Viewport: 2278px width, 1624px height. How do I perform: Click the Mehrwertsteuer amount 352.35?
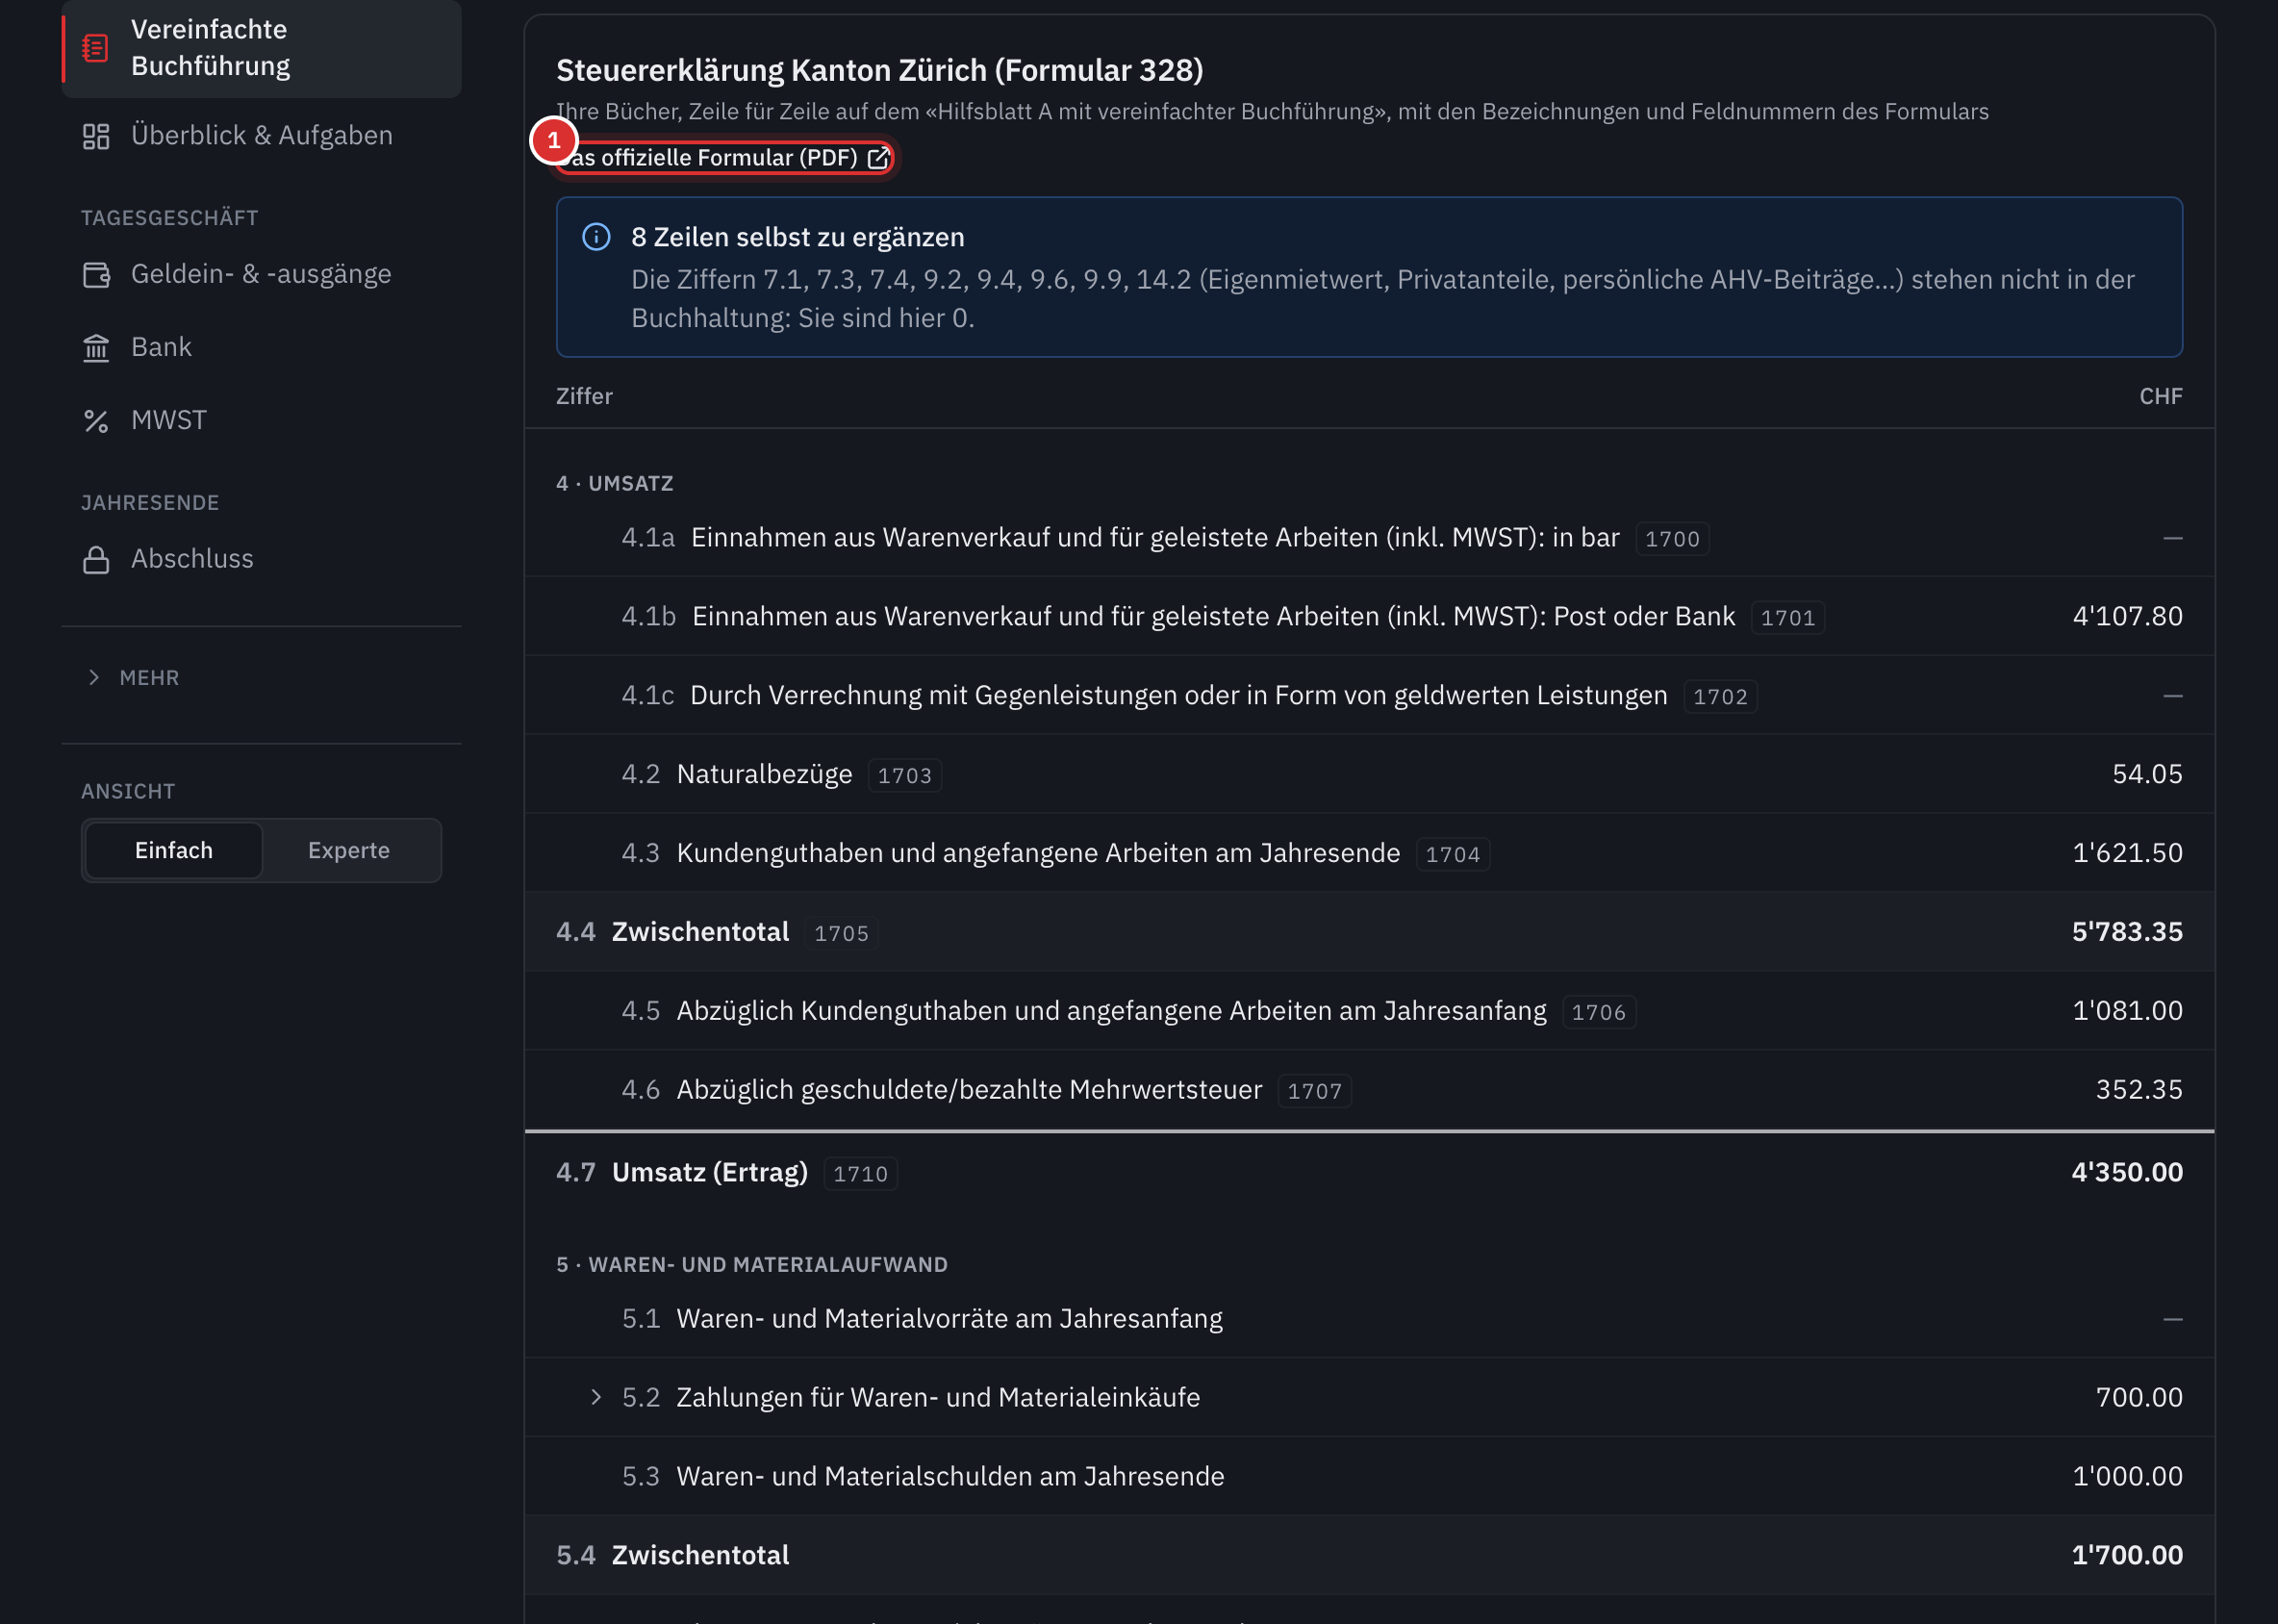[2139, 1090]
